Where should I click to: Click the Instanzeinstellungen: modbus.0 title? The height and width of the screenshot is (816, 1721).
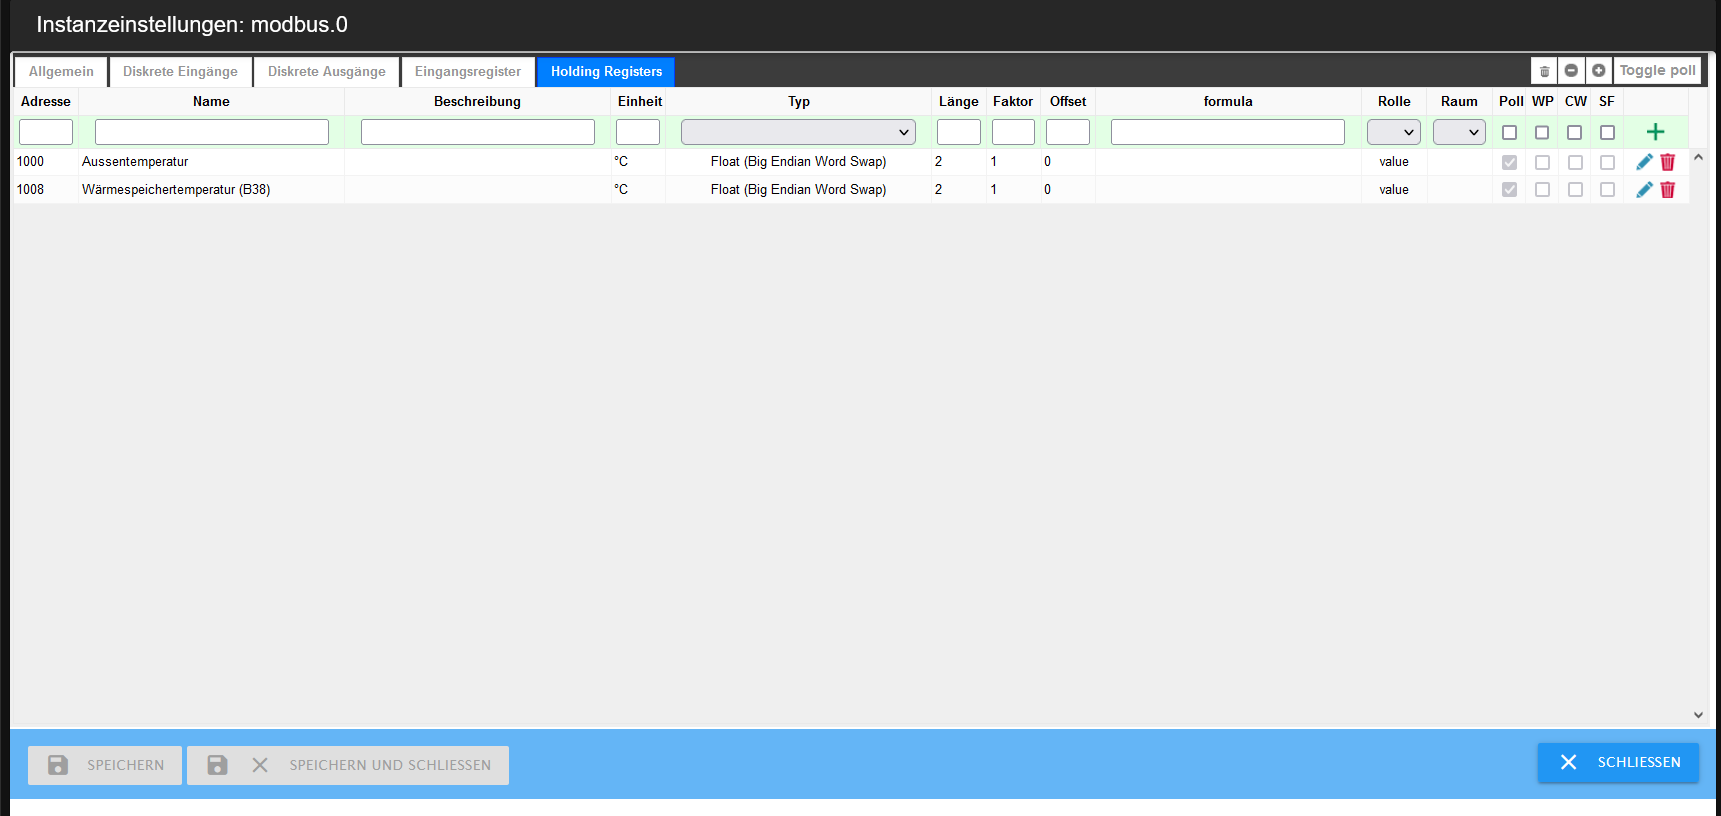click(192, 25)
